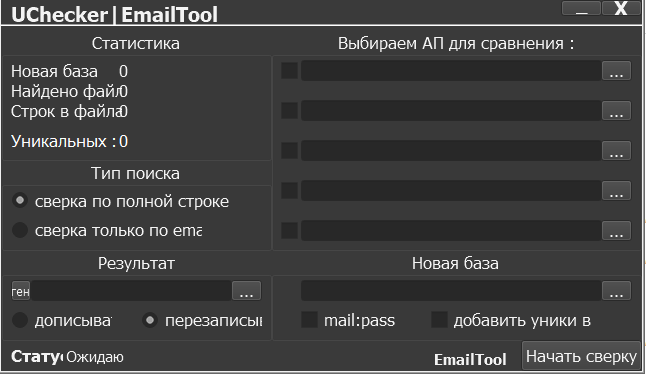Image resolution: width=646 pixels, height=374 pixels.
Task: Focus the Новая база path field
Action: pyautogui.click(x=451, y=291)
